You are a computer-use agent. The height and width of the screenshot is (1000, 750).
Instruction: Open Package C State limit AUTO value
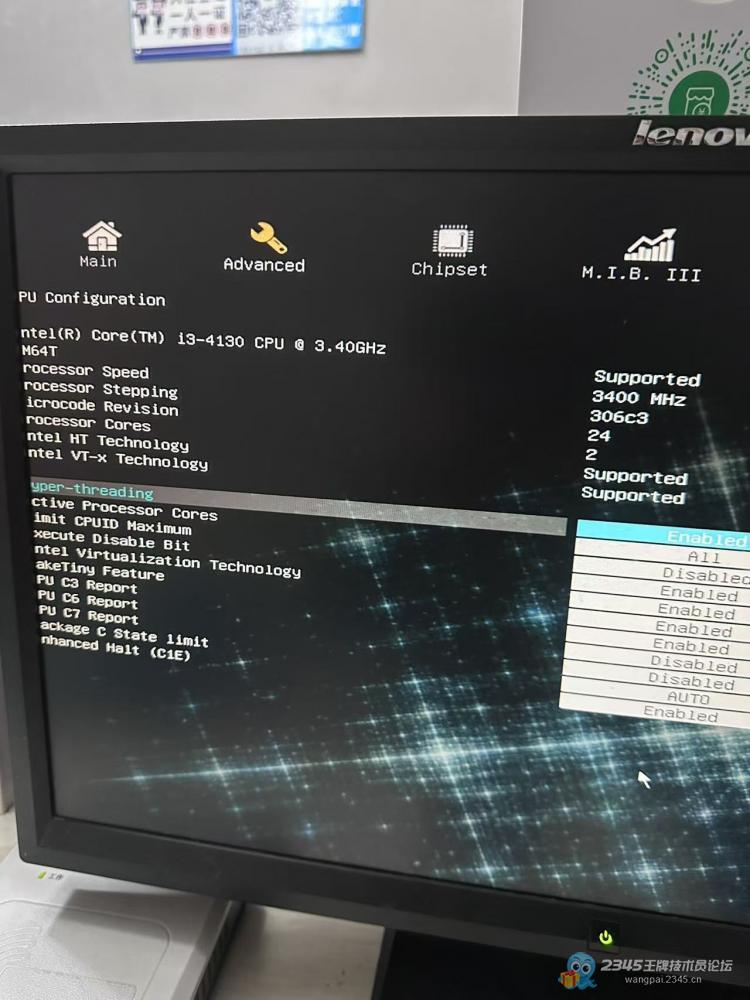[x=688, y=698]
